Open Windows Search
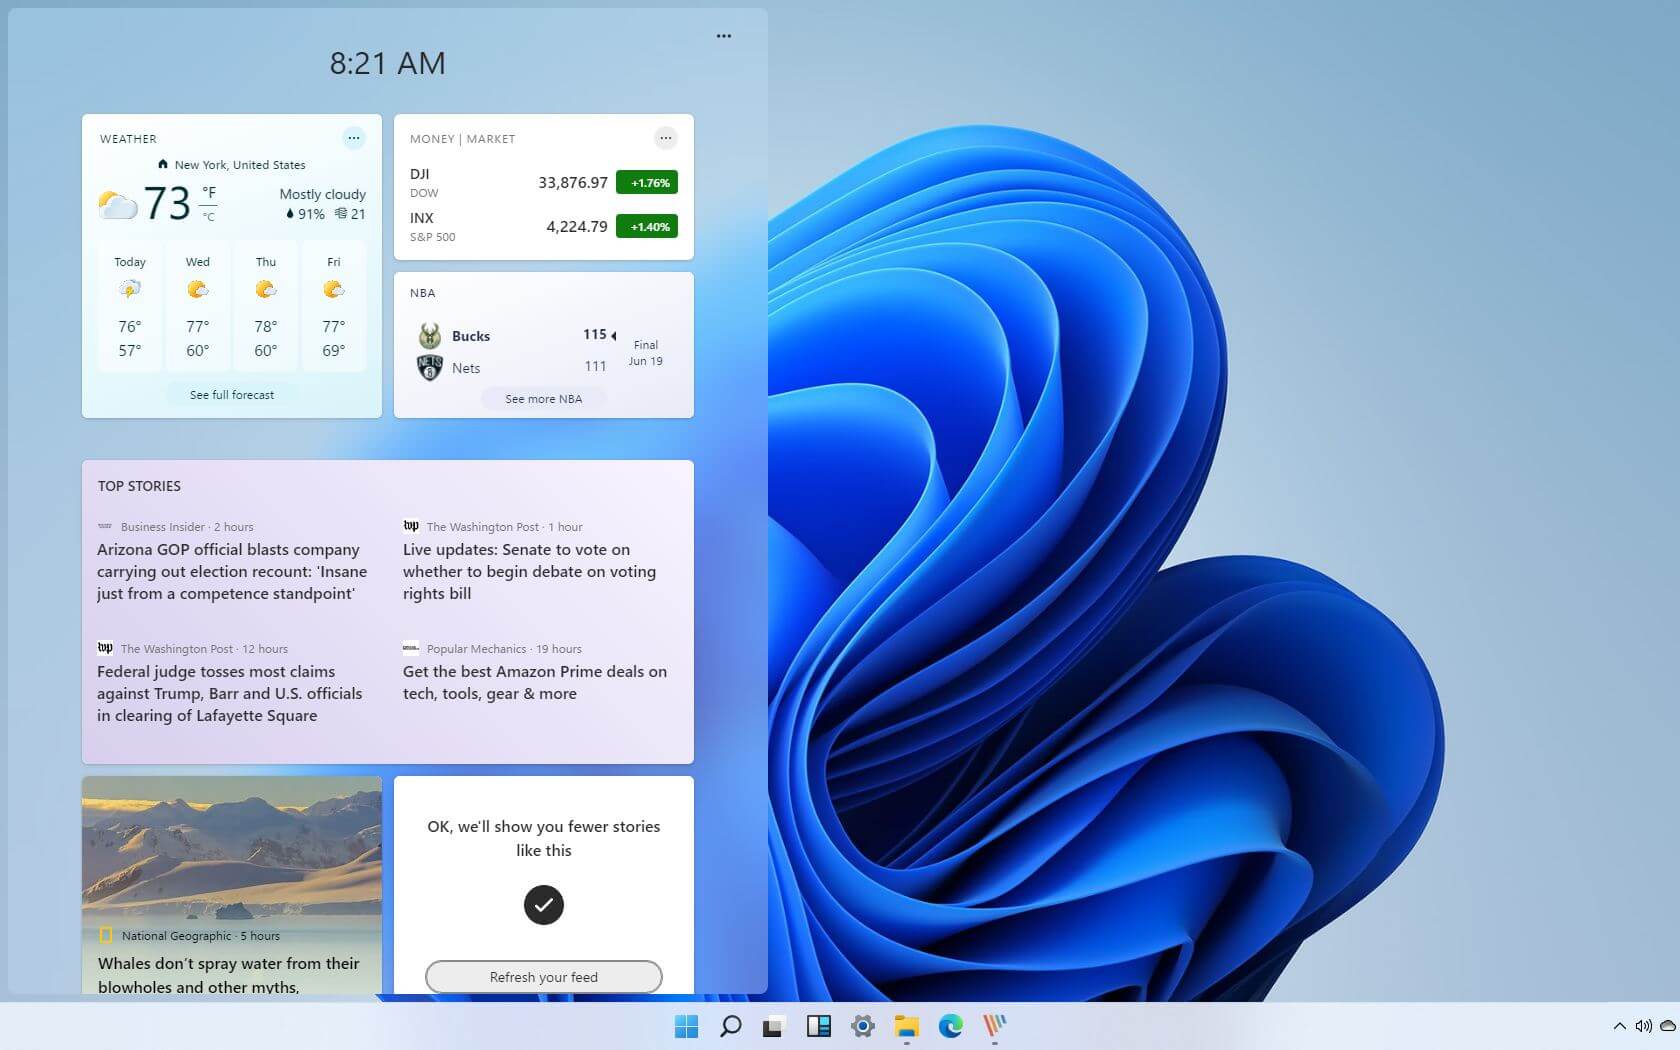Image resolution: width=1680 pixels, height=1050 pixels. (x=730, y=1026)
